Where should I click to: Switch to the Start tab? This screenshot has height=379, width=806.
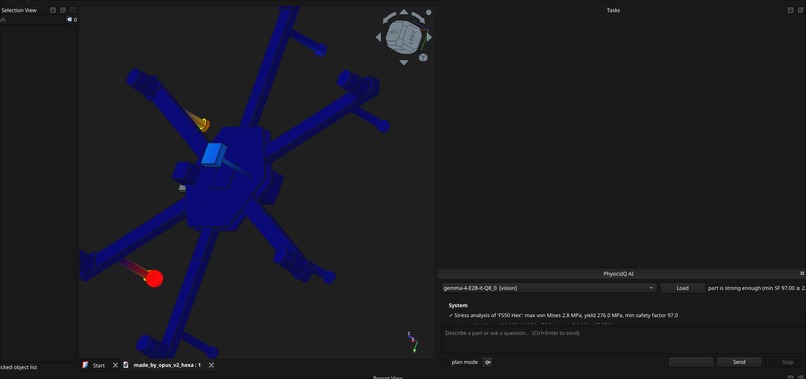pyautogui.click(x=99, y=365)
